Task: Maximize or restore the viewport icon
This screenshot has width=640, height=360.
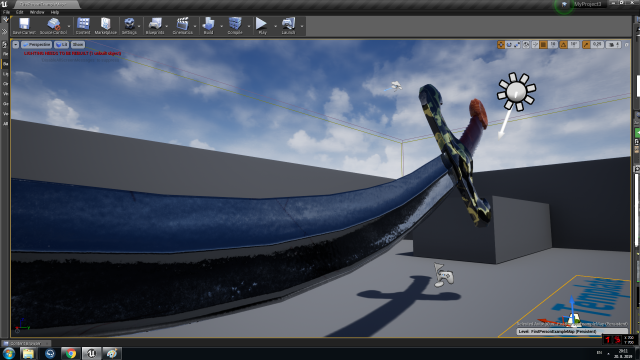Action: tap(627, 44)
